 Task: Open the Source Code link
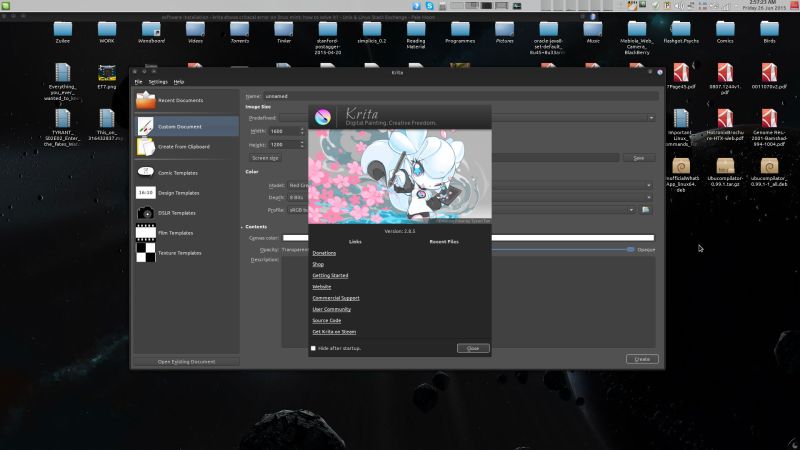[x=327, y=320]
